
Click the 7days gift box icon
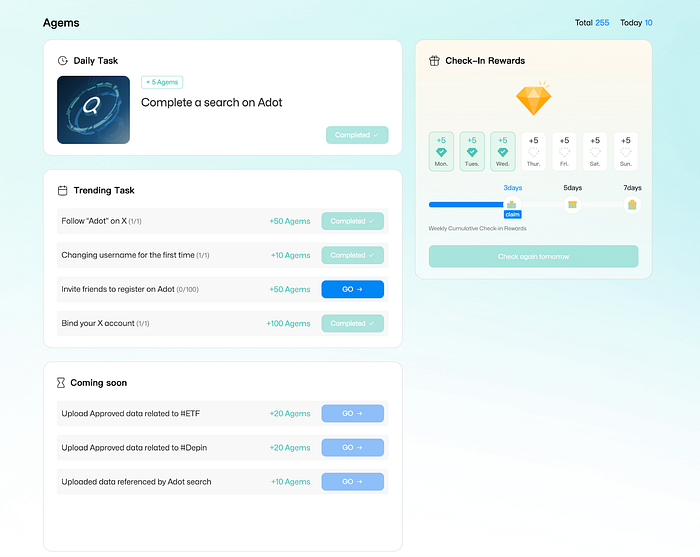click(x=632, y=205)
